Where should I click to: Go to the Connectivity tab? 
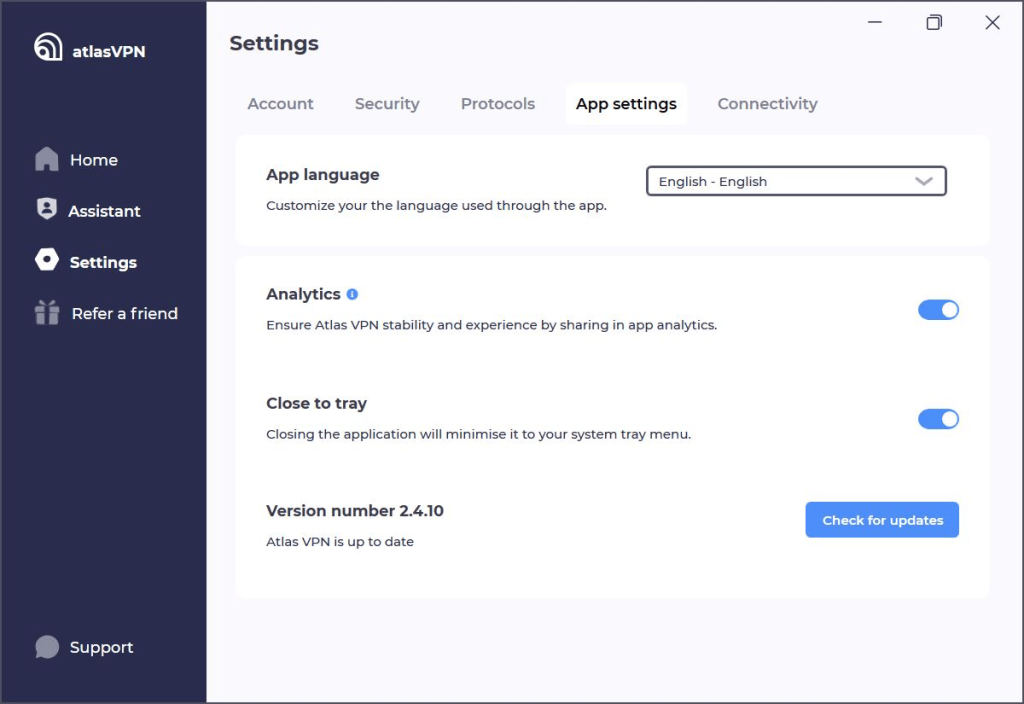point(767,104)
